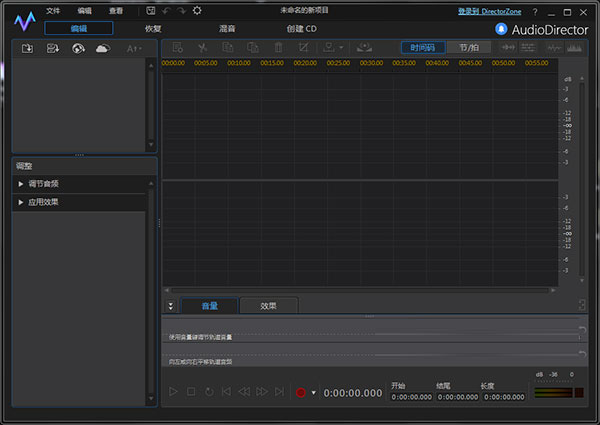Click the blue notification bell icon
Viewport: 600px width, 425px height.
pos(501,29)
